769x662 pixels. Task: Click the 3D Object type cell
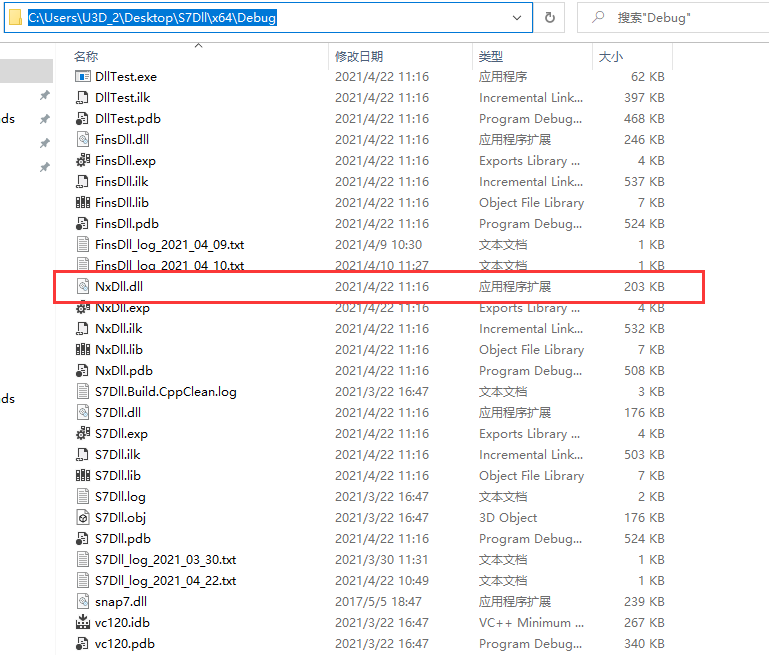coord(508,517)
